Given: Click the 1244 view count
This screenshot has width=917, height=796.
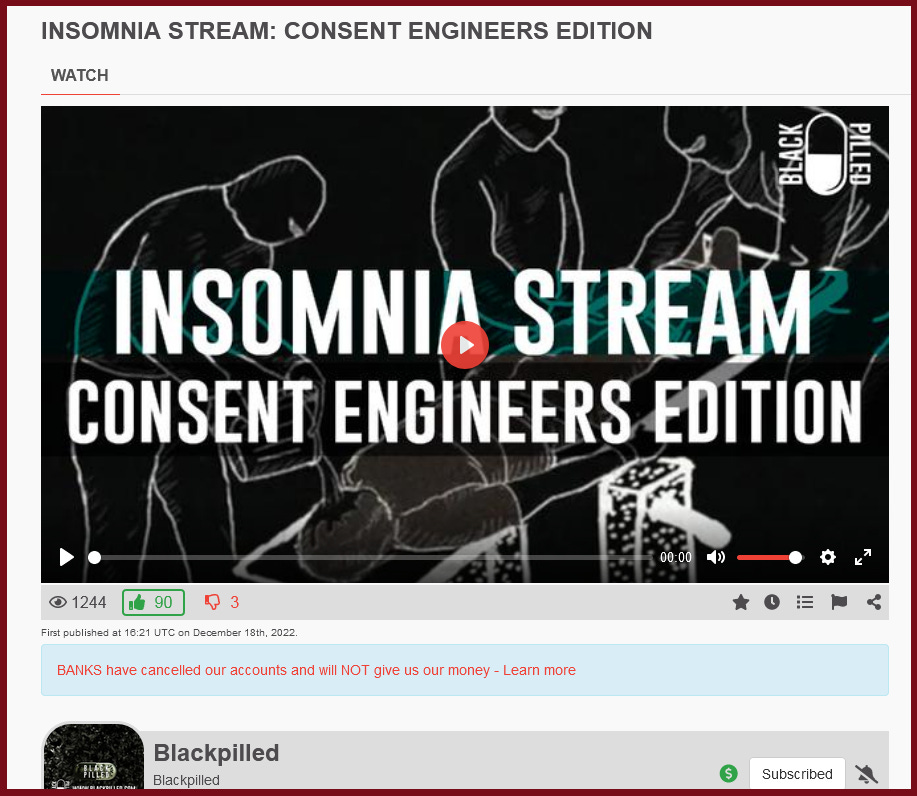Looking at the screenshot, I should click(78, 602).
